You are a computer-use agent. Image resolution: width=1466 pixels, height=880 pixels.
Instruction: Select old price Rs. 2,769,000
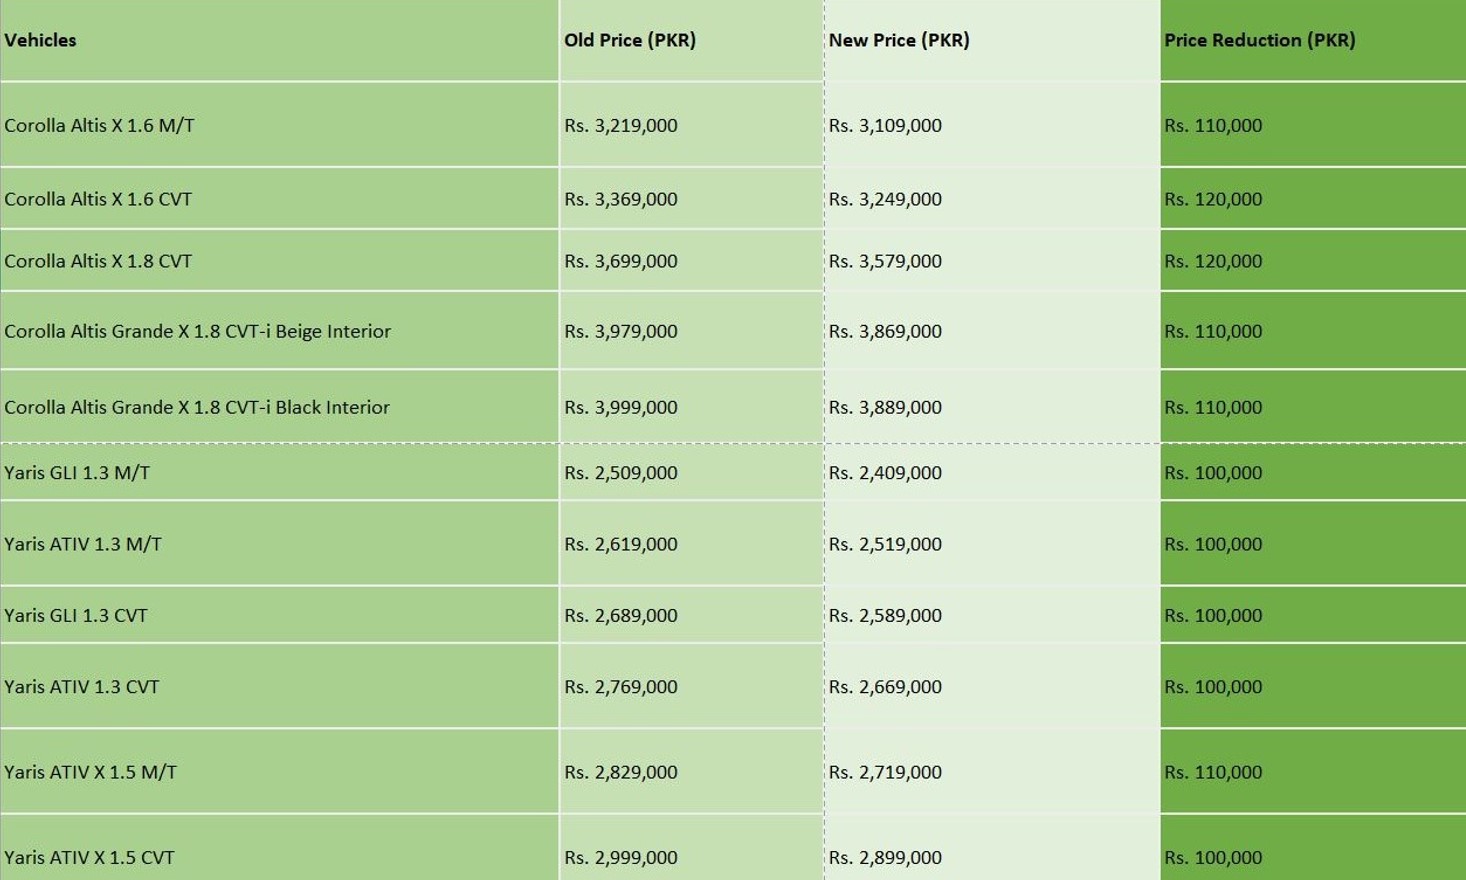click(x=691, y=686)
